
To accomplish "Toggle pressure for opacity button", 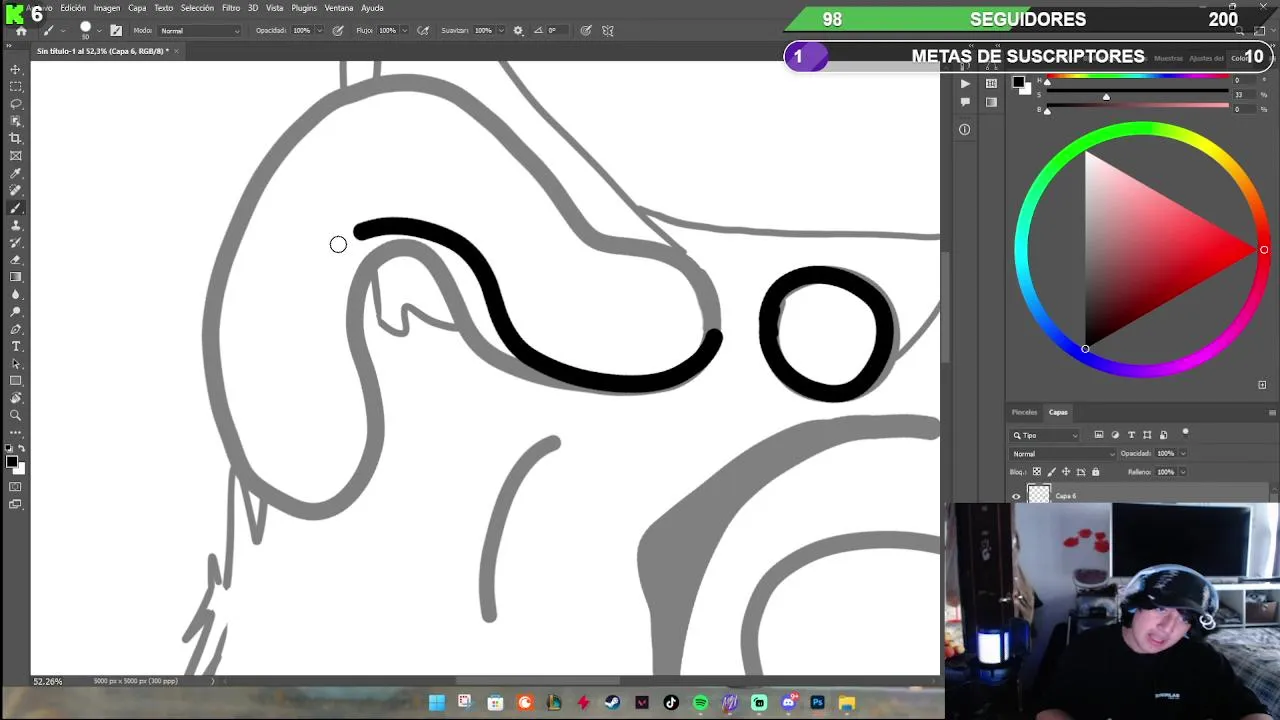I will [338, 31].
